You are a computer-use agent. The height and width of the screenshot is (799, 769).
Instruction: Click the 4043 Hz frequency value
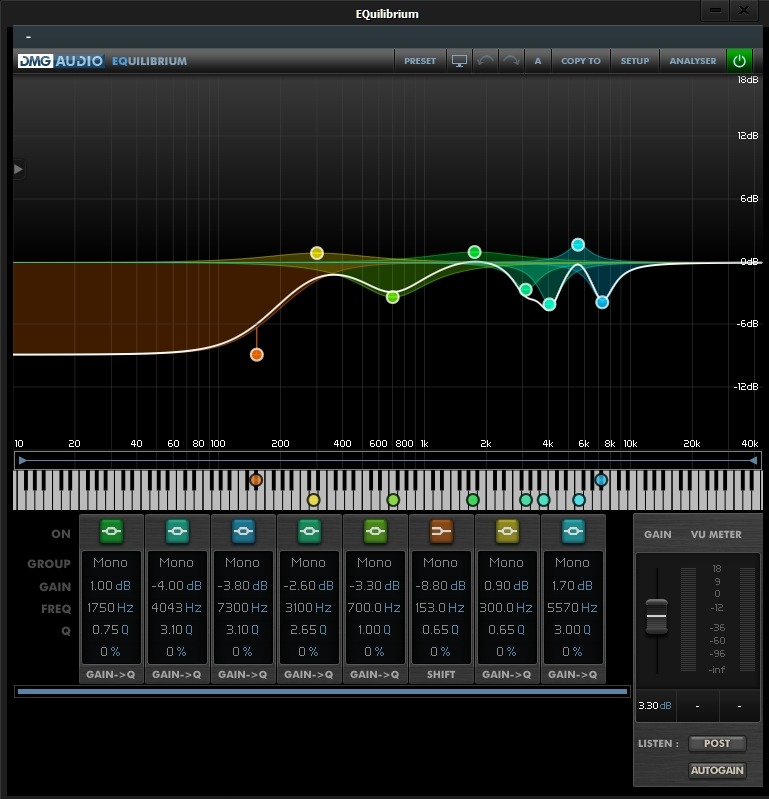point(176,608)
